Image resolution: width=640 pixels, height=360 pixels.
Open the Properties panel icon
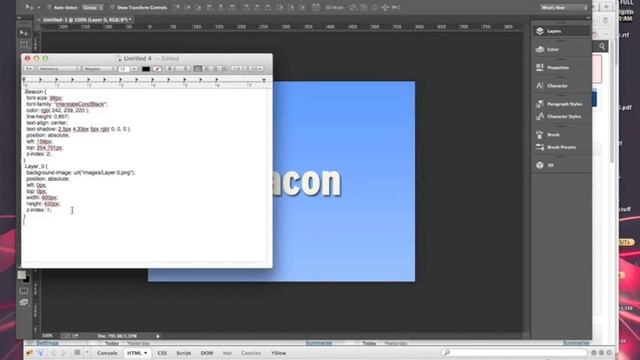pyautogui.click(x=540, y=67)
